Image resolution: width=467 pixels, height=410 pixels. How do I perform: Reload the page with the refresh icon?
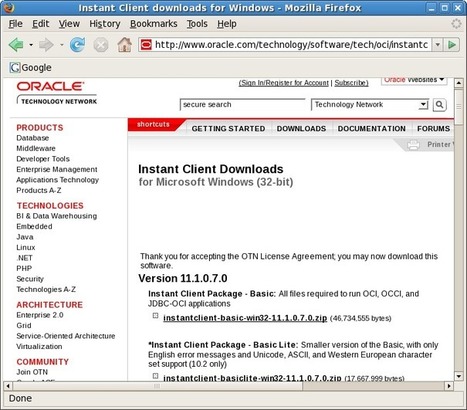pyautogui.click(x=77, y=45)
